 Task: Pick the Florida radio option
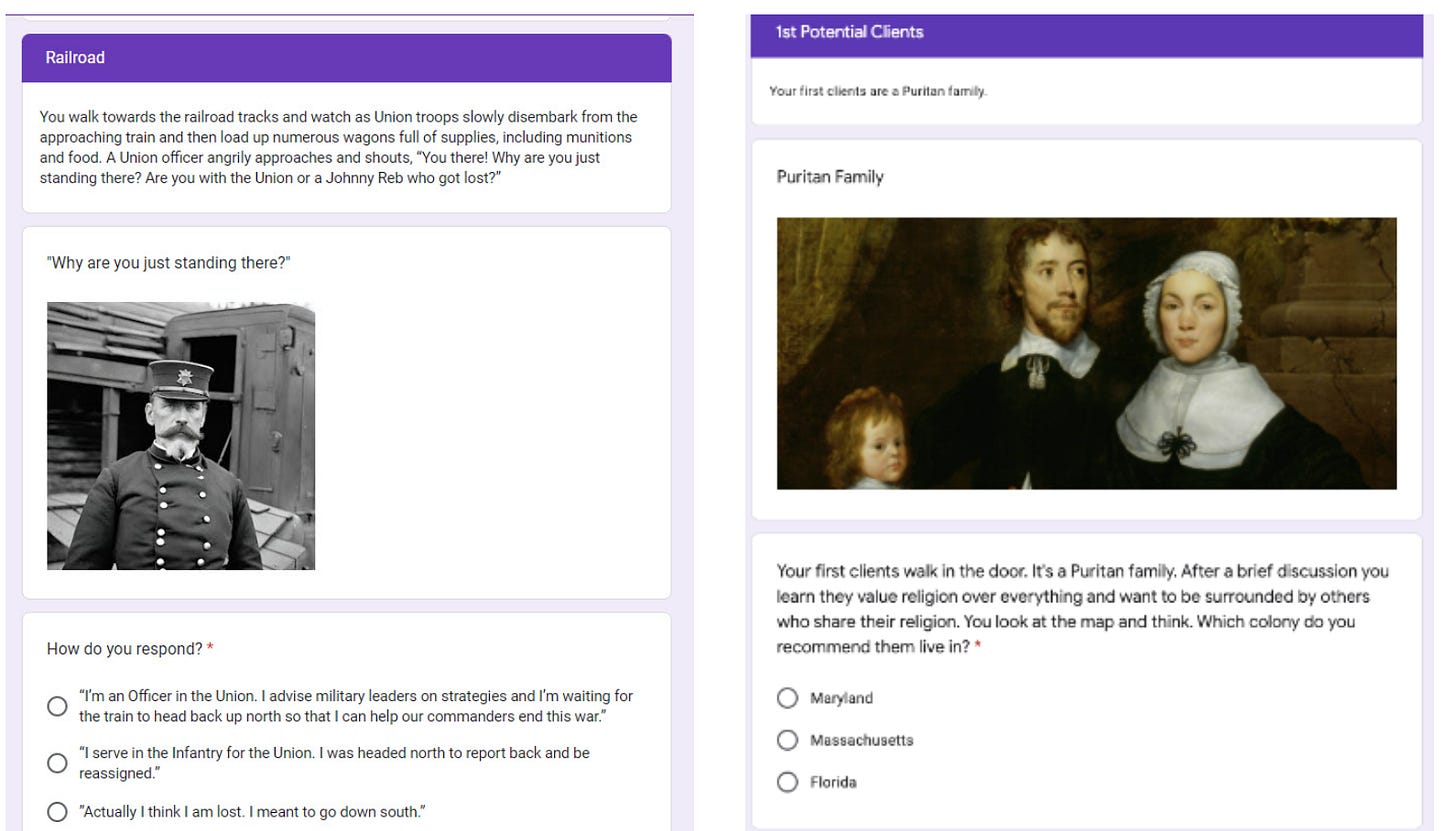pyautogui.click(x=788, y=782)
